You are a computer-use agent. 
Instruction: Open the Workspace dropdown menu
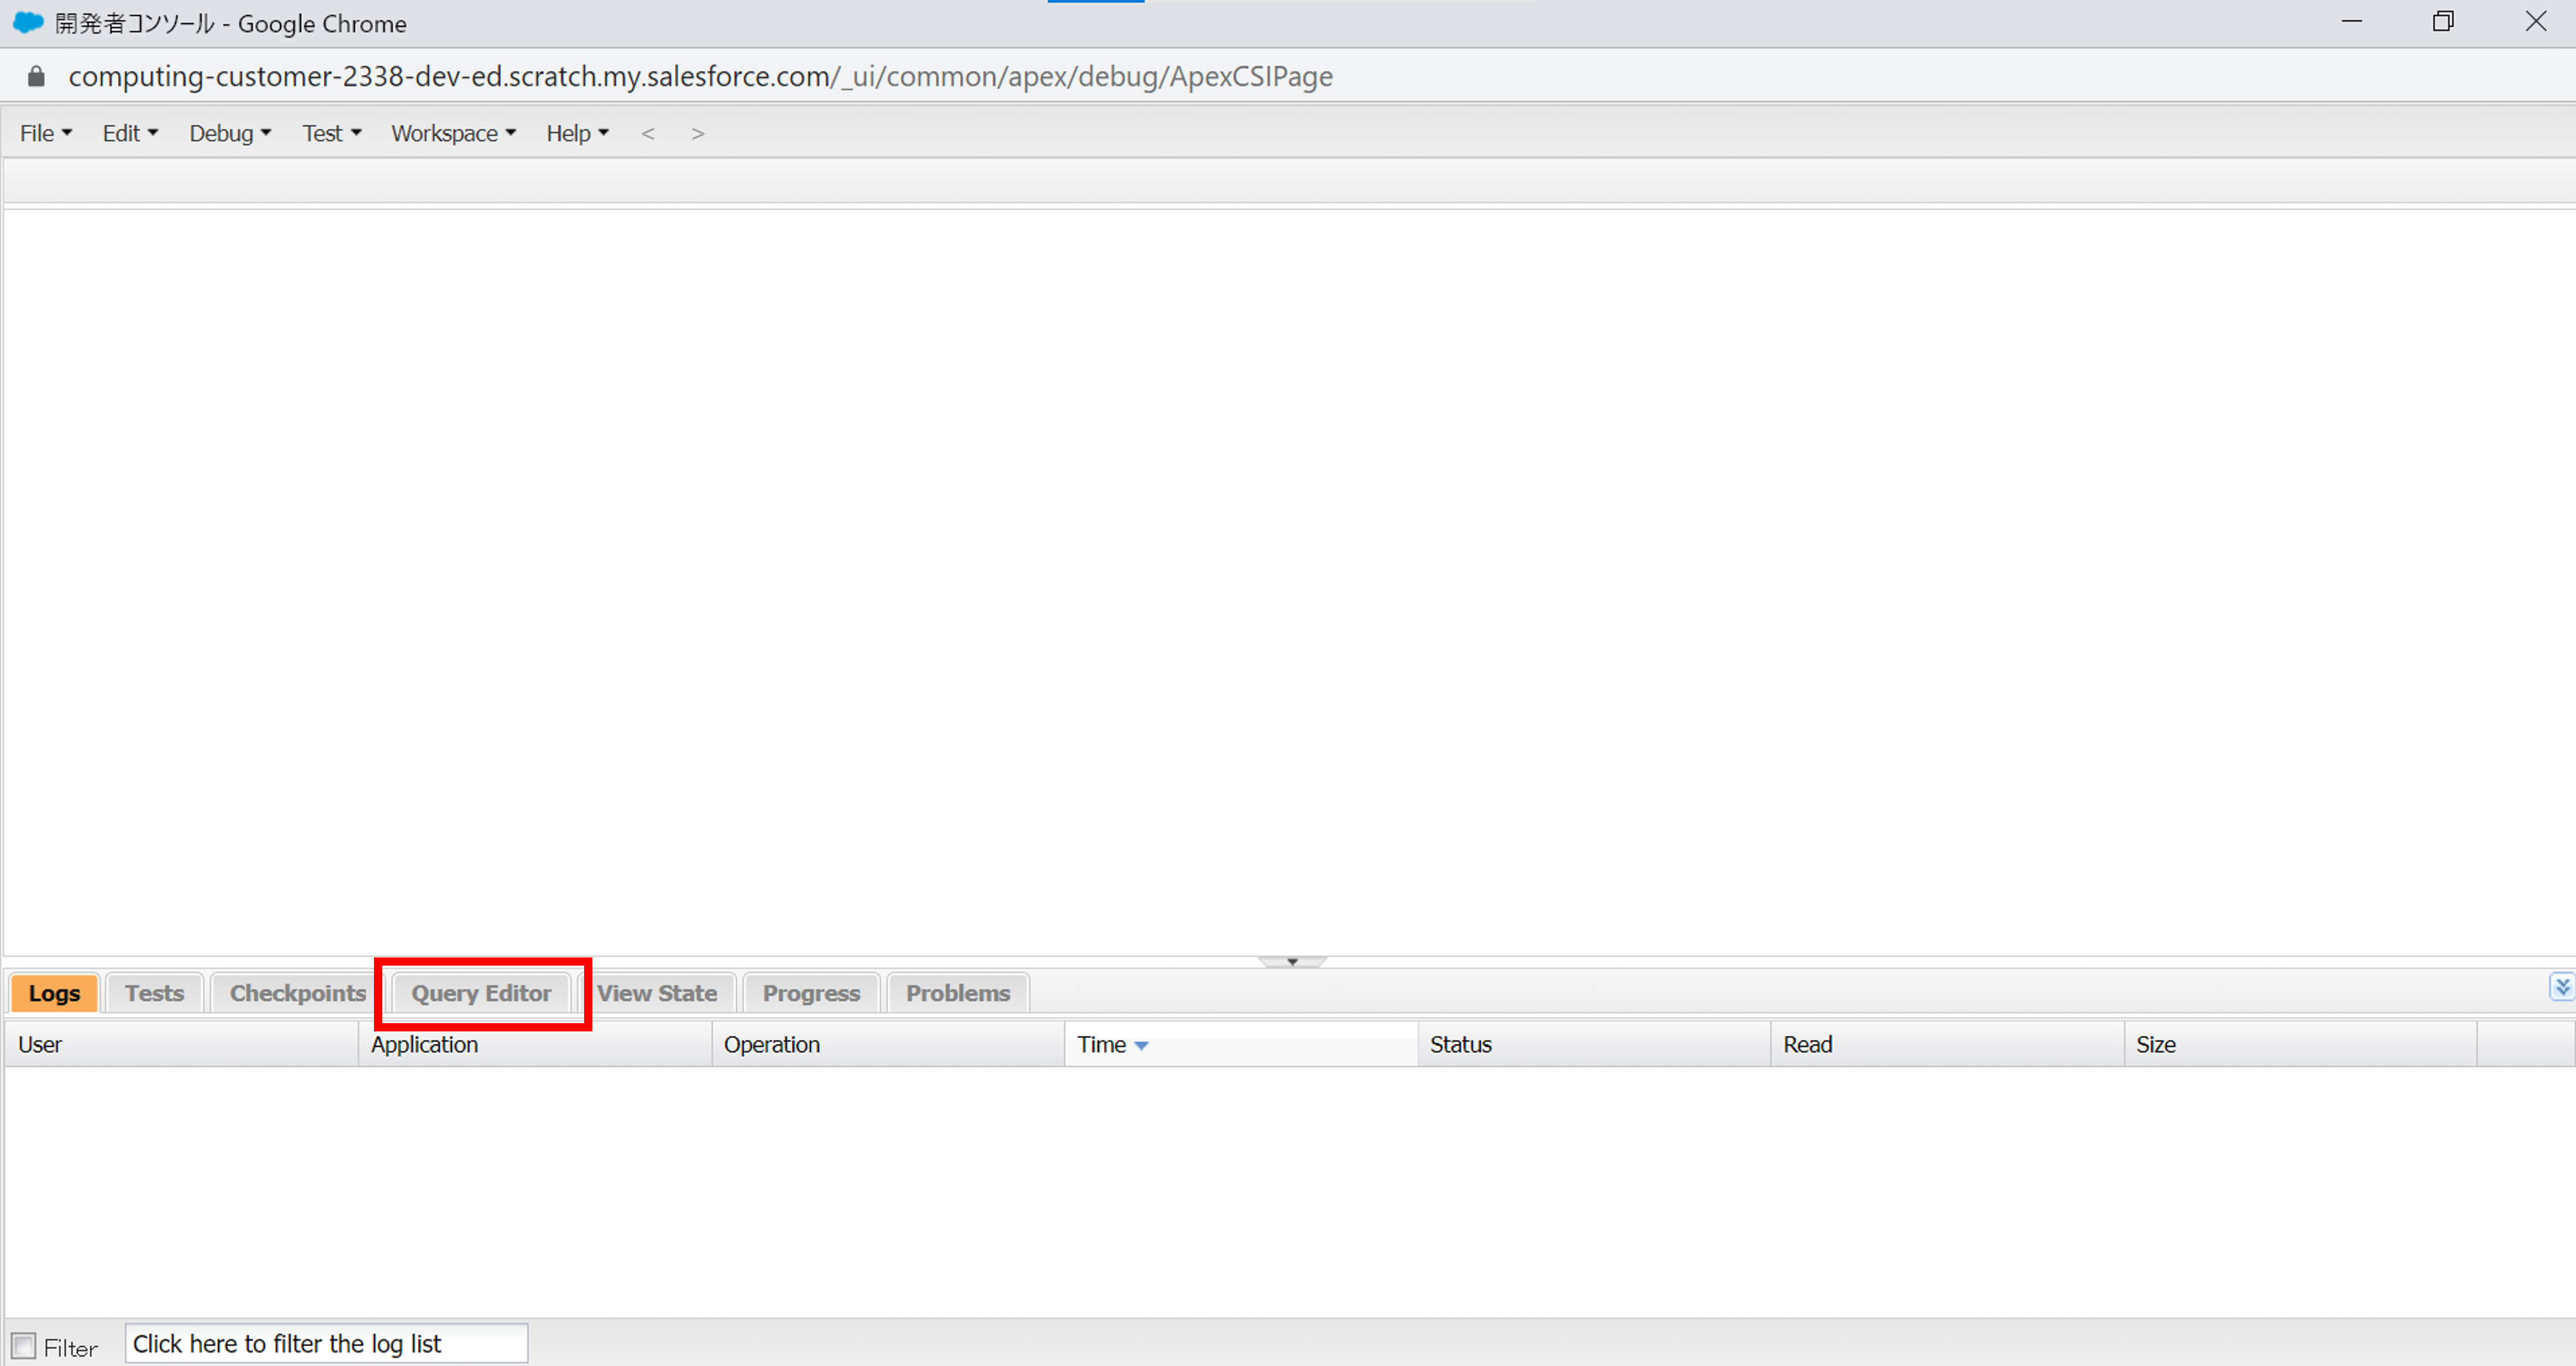(453, 134)
